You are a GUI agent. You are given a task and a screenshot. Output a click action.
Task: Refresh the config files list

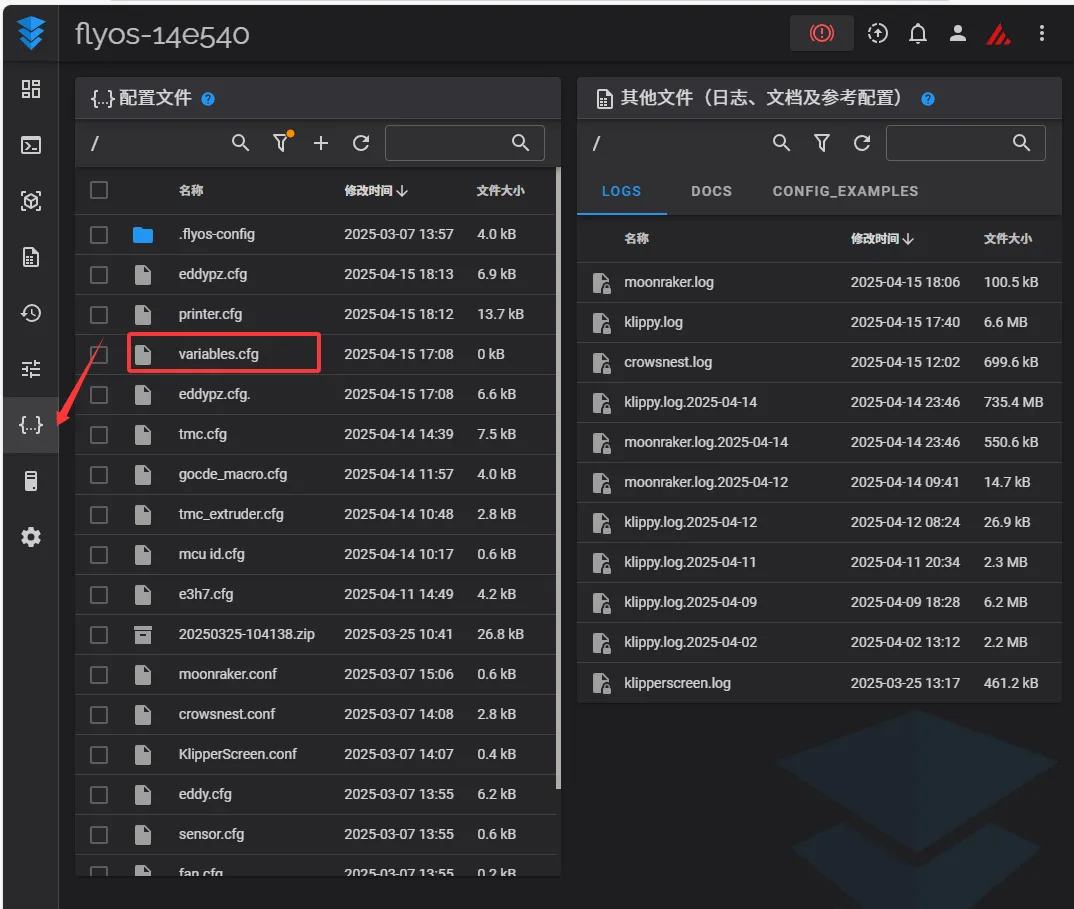pos(361,144)
